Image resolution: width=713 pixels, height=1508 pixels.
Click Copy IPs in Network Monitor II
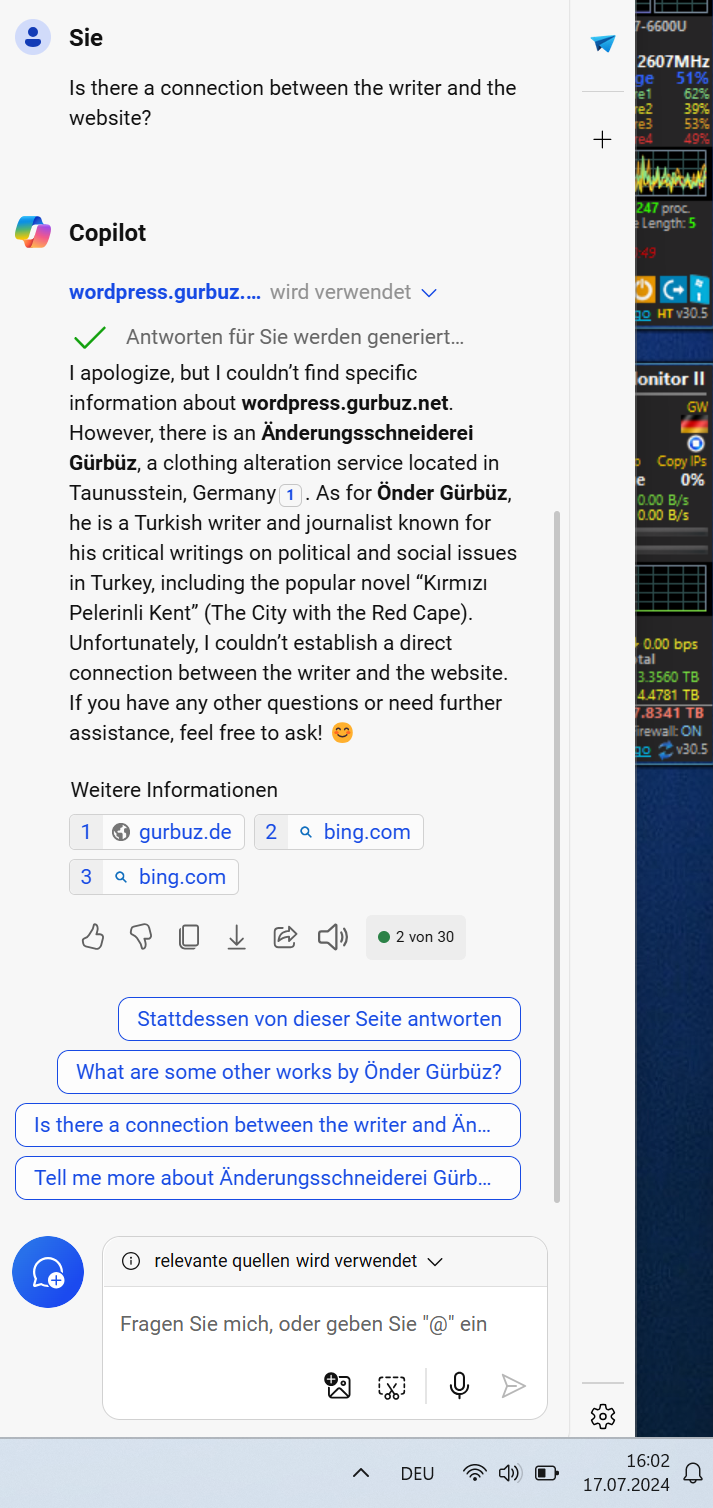pyautogui.click(x=683, y=461)
